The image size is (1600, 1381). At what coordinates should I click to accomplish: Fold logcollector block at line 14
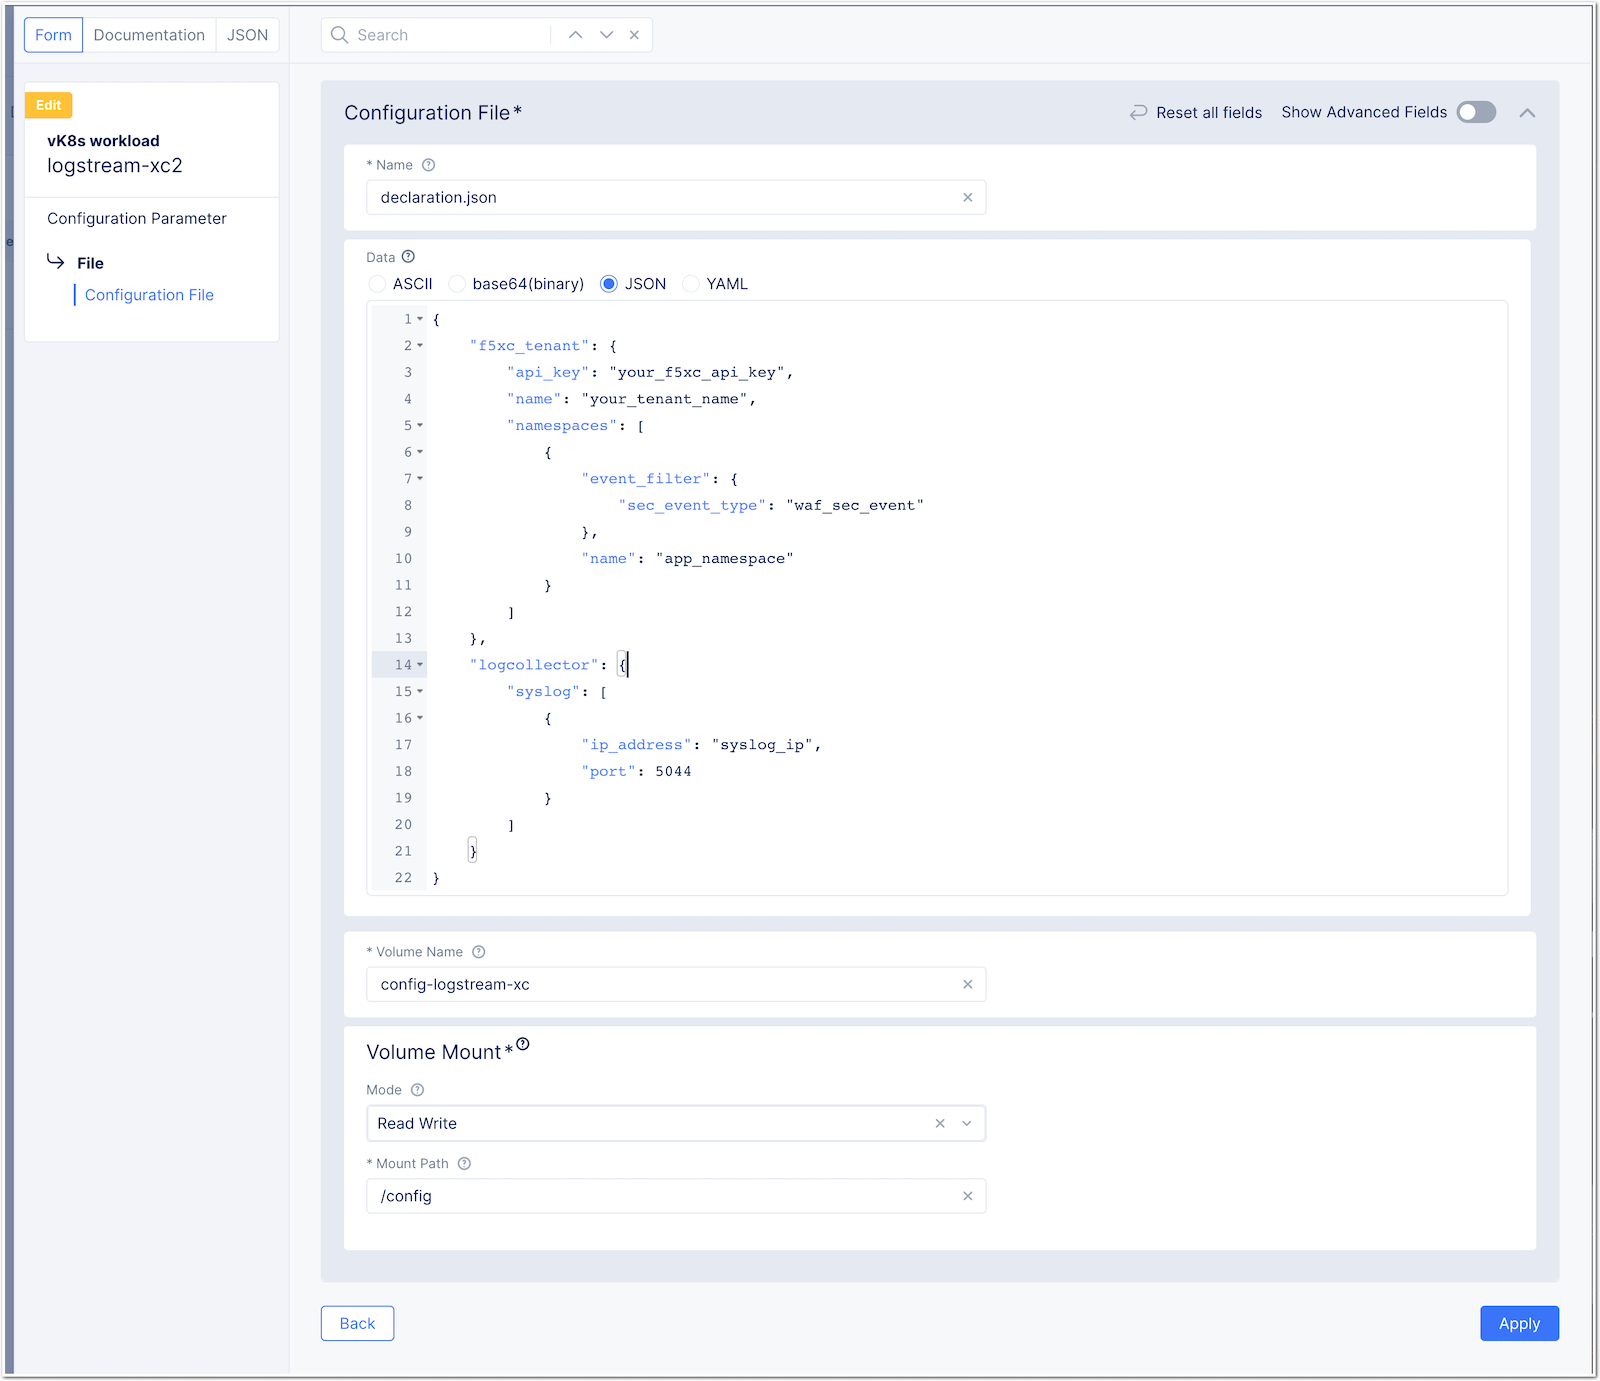coord(420,665)
